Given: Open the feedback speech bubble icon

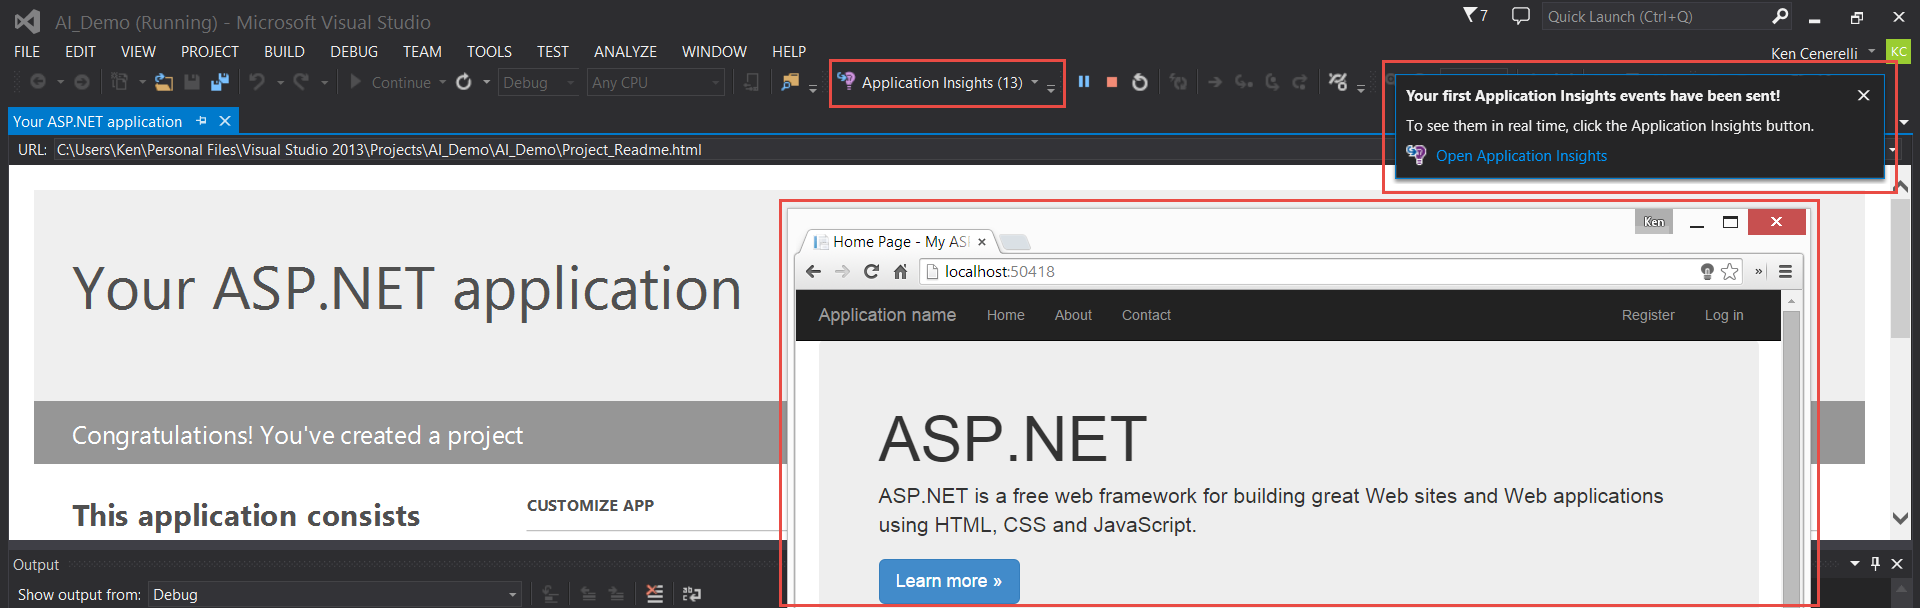Looking at the screenshot, I should pos(1521,16).
